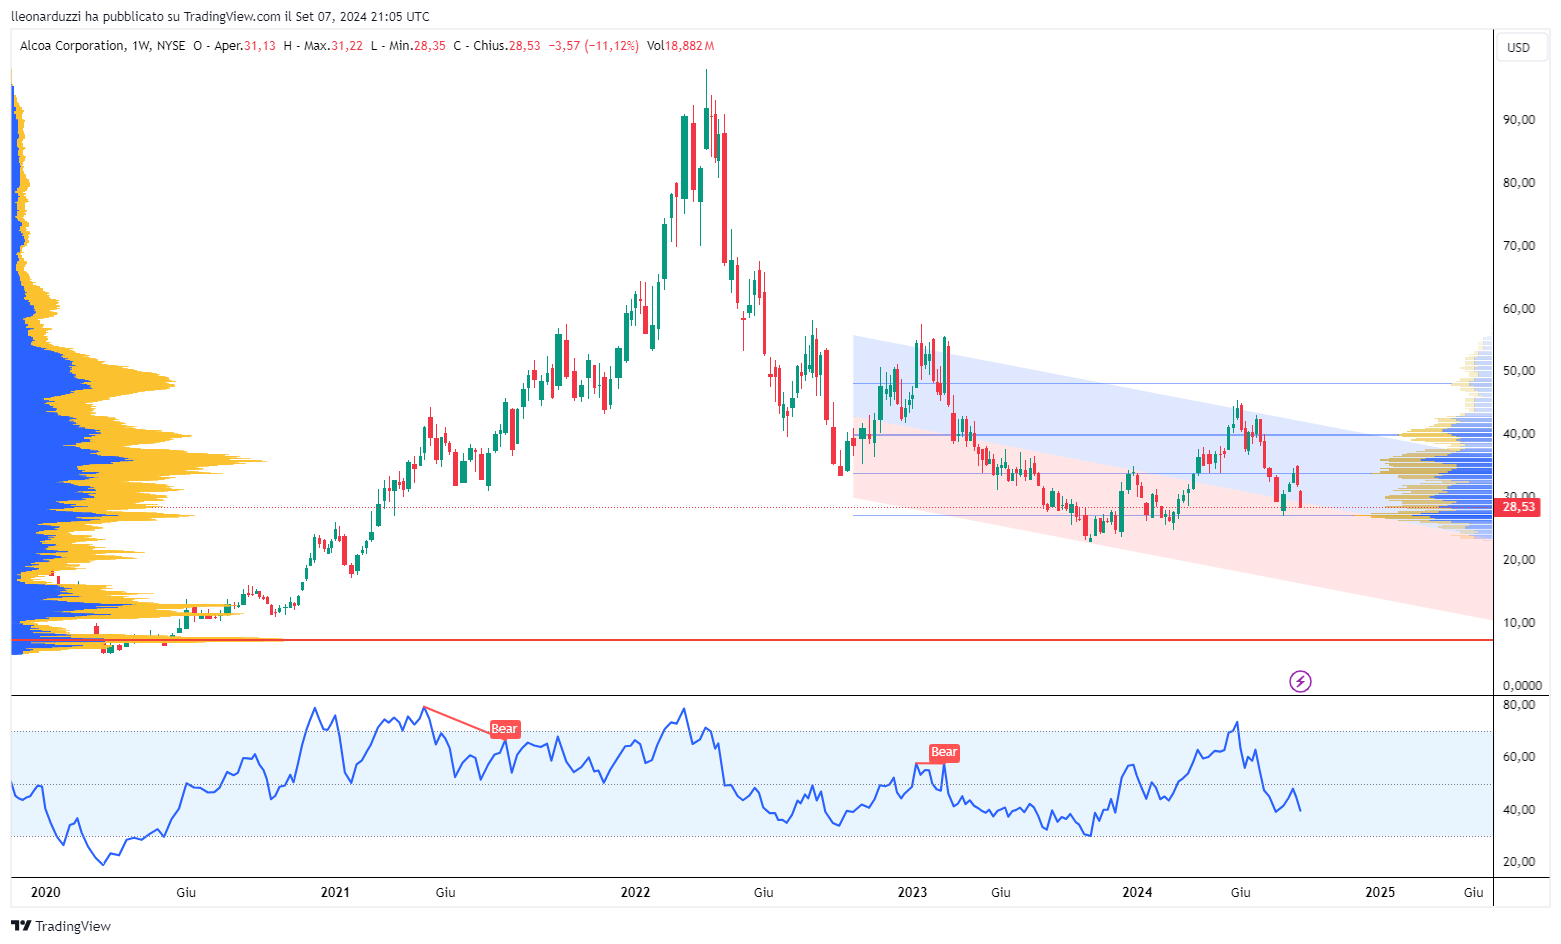Click the 20,00 label on the price scale

pos(1519,560)
